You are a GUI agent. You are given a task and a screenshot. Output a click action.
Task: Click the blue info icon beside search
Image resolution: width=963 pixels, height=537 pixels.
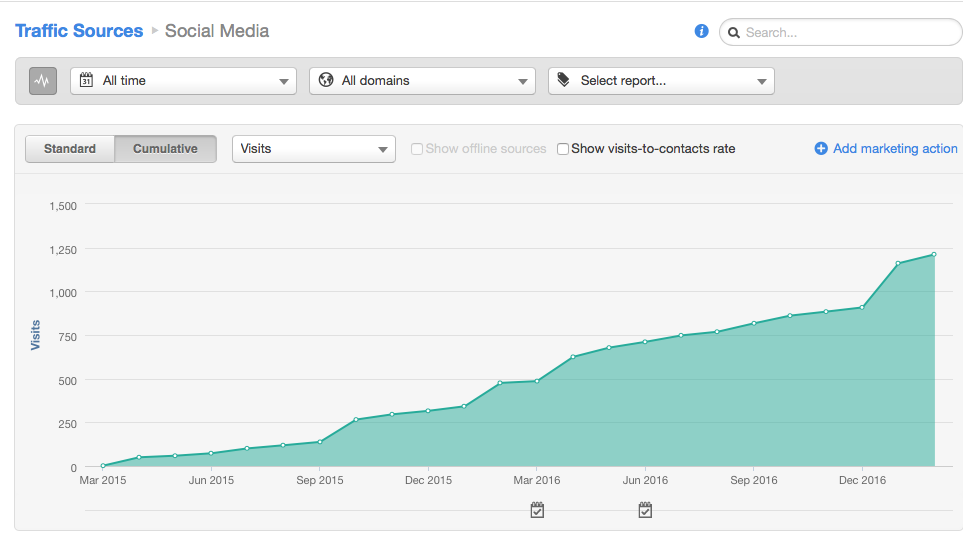[701, 31]
